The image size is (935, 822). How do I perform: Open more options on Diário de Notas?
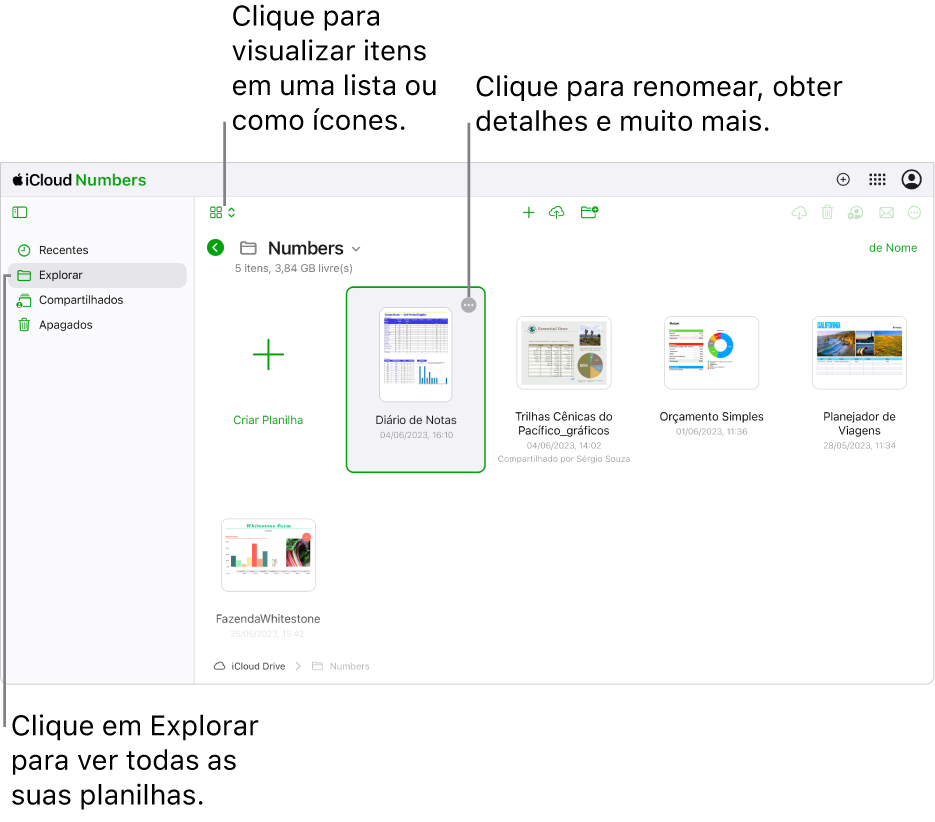point(469,305)
